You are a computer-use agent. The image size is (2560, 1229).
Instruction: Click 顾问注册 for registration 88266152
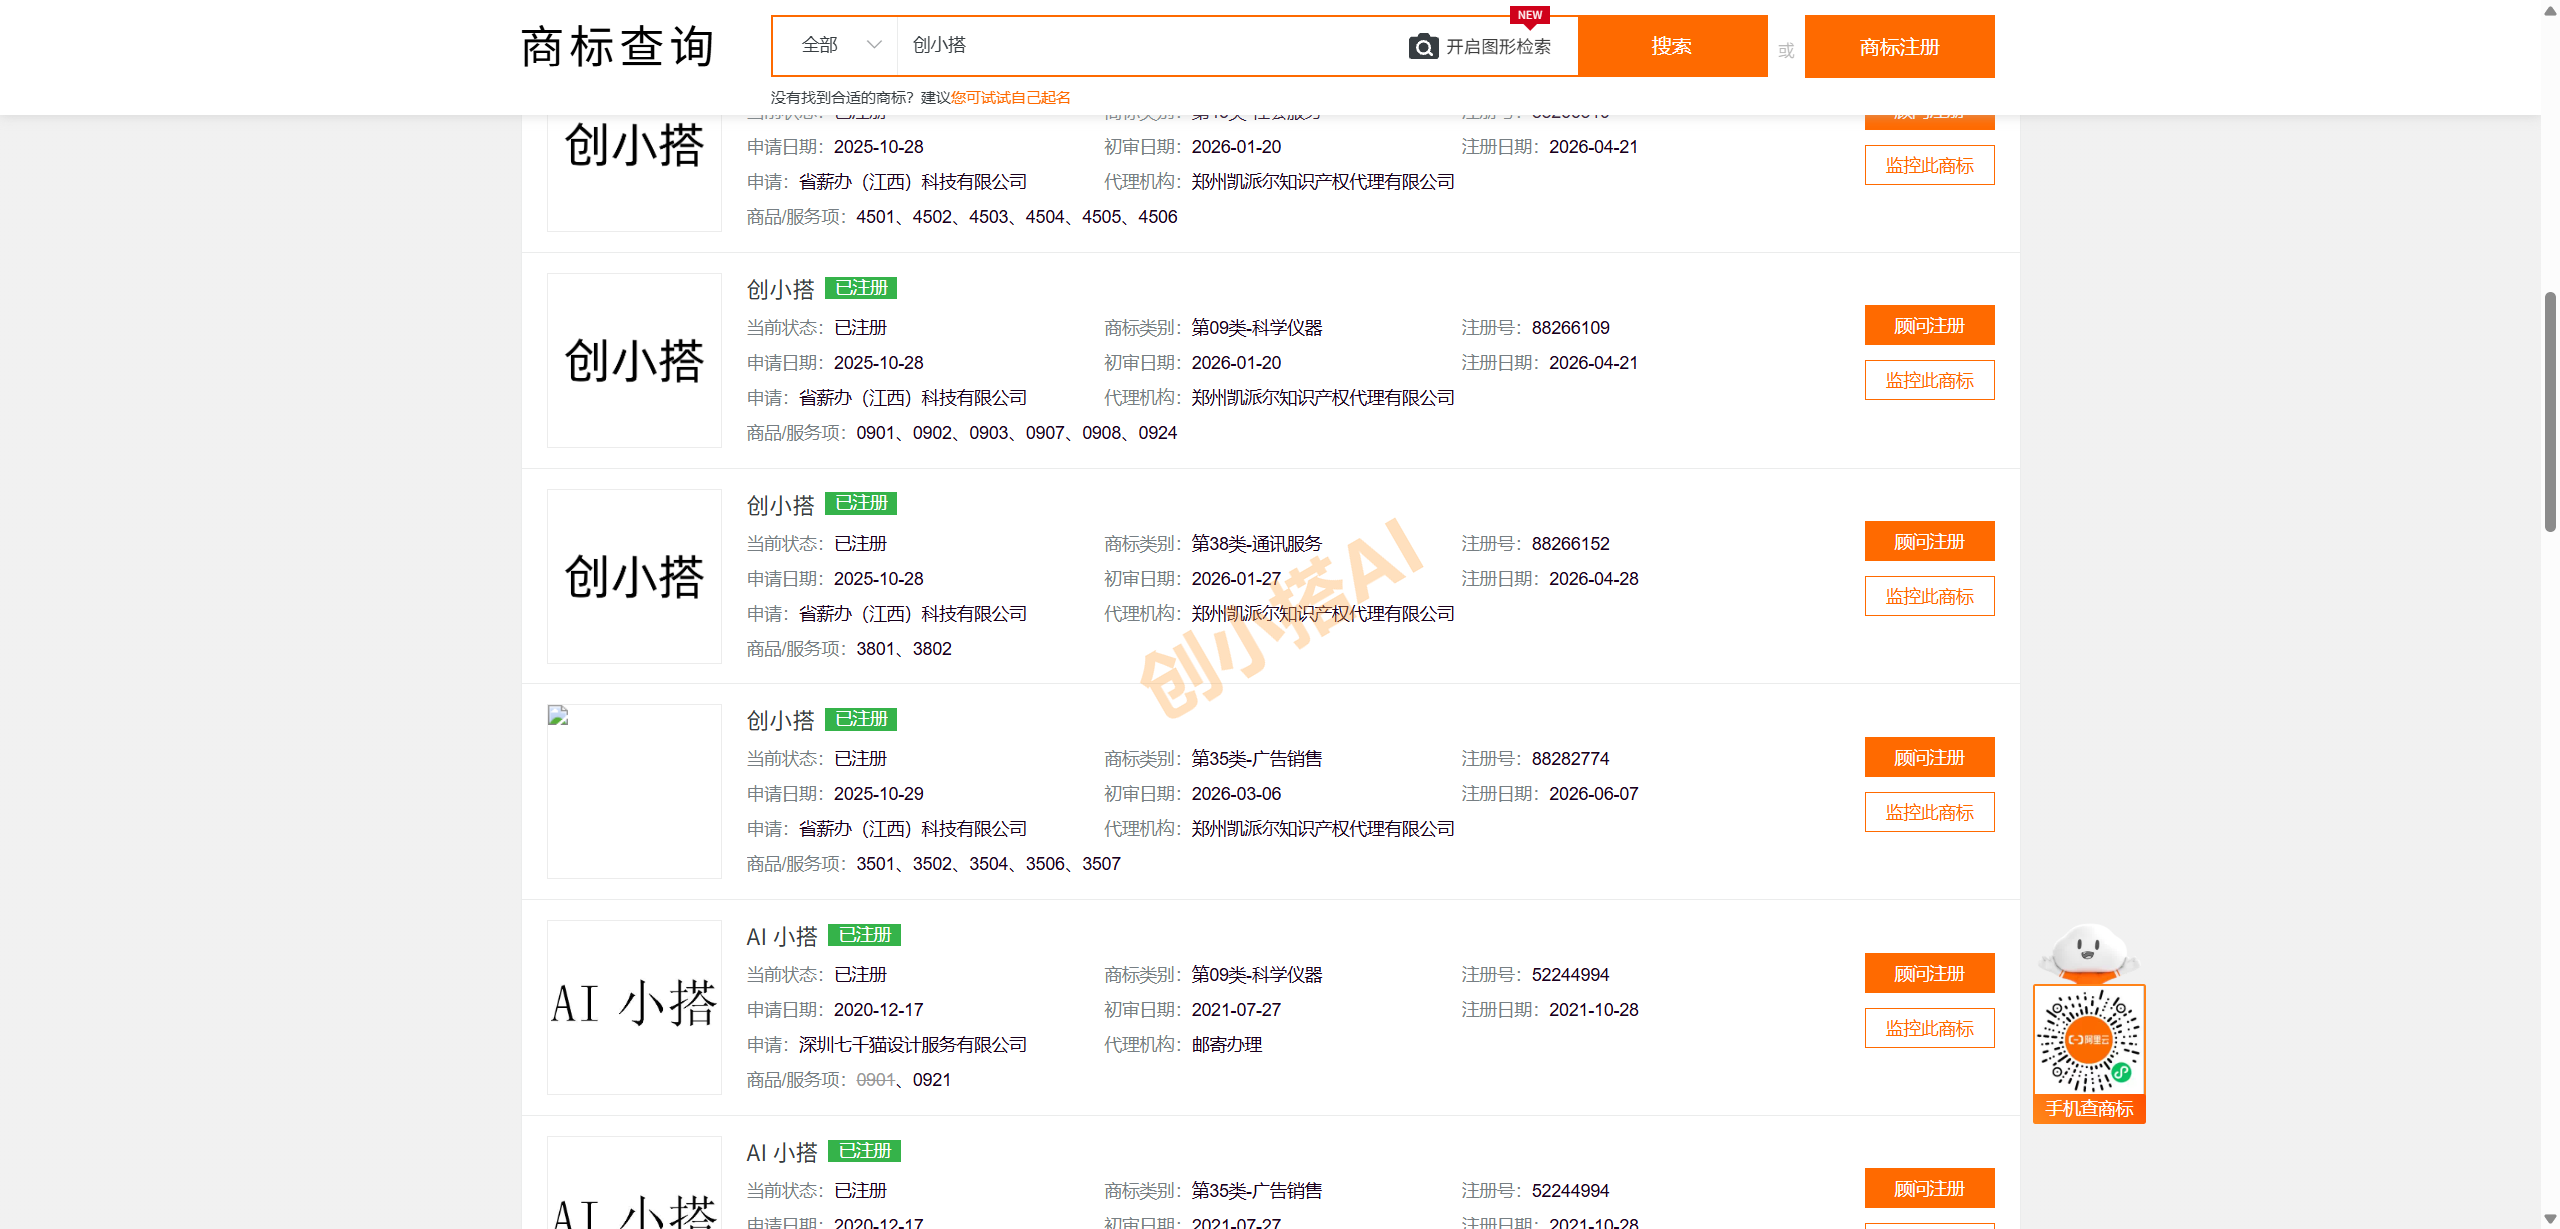[x=1929, y=541]
